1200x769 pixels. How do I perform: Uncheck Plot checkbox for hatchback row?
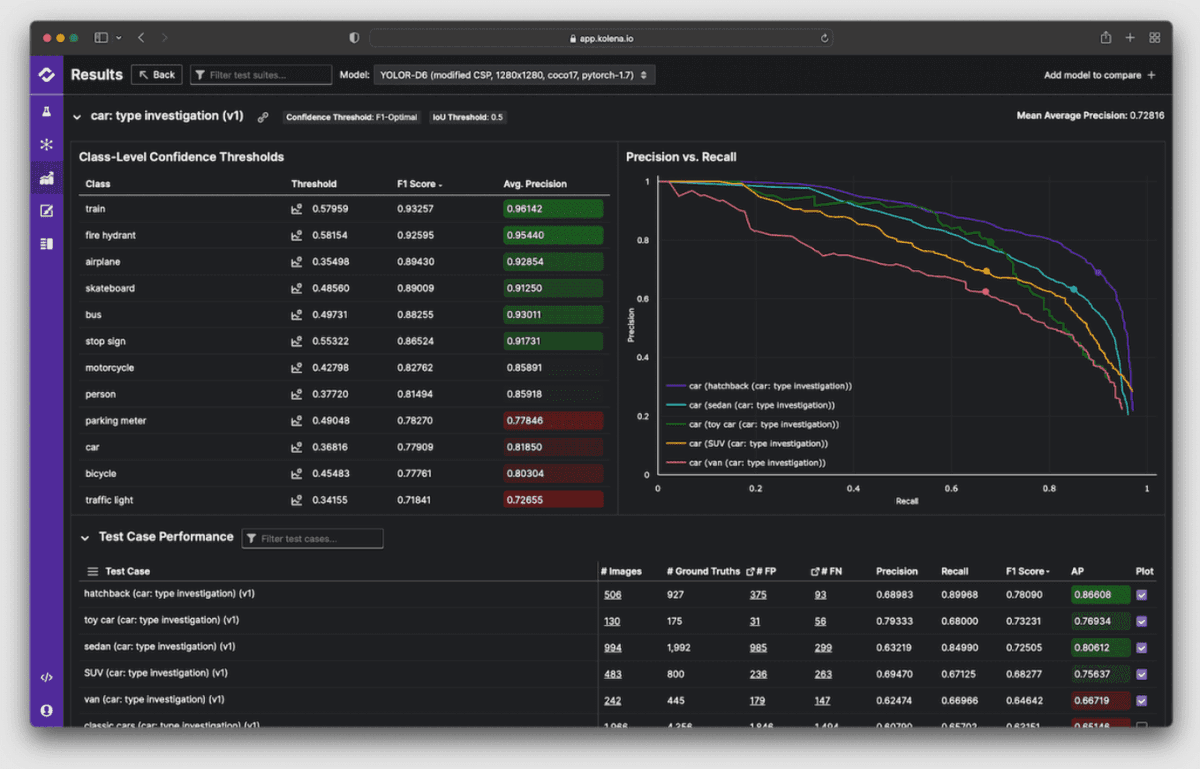tap(1142, 595)
